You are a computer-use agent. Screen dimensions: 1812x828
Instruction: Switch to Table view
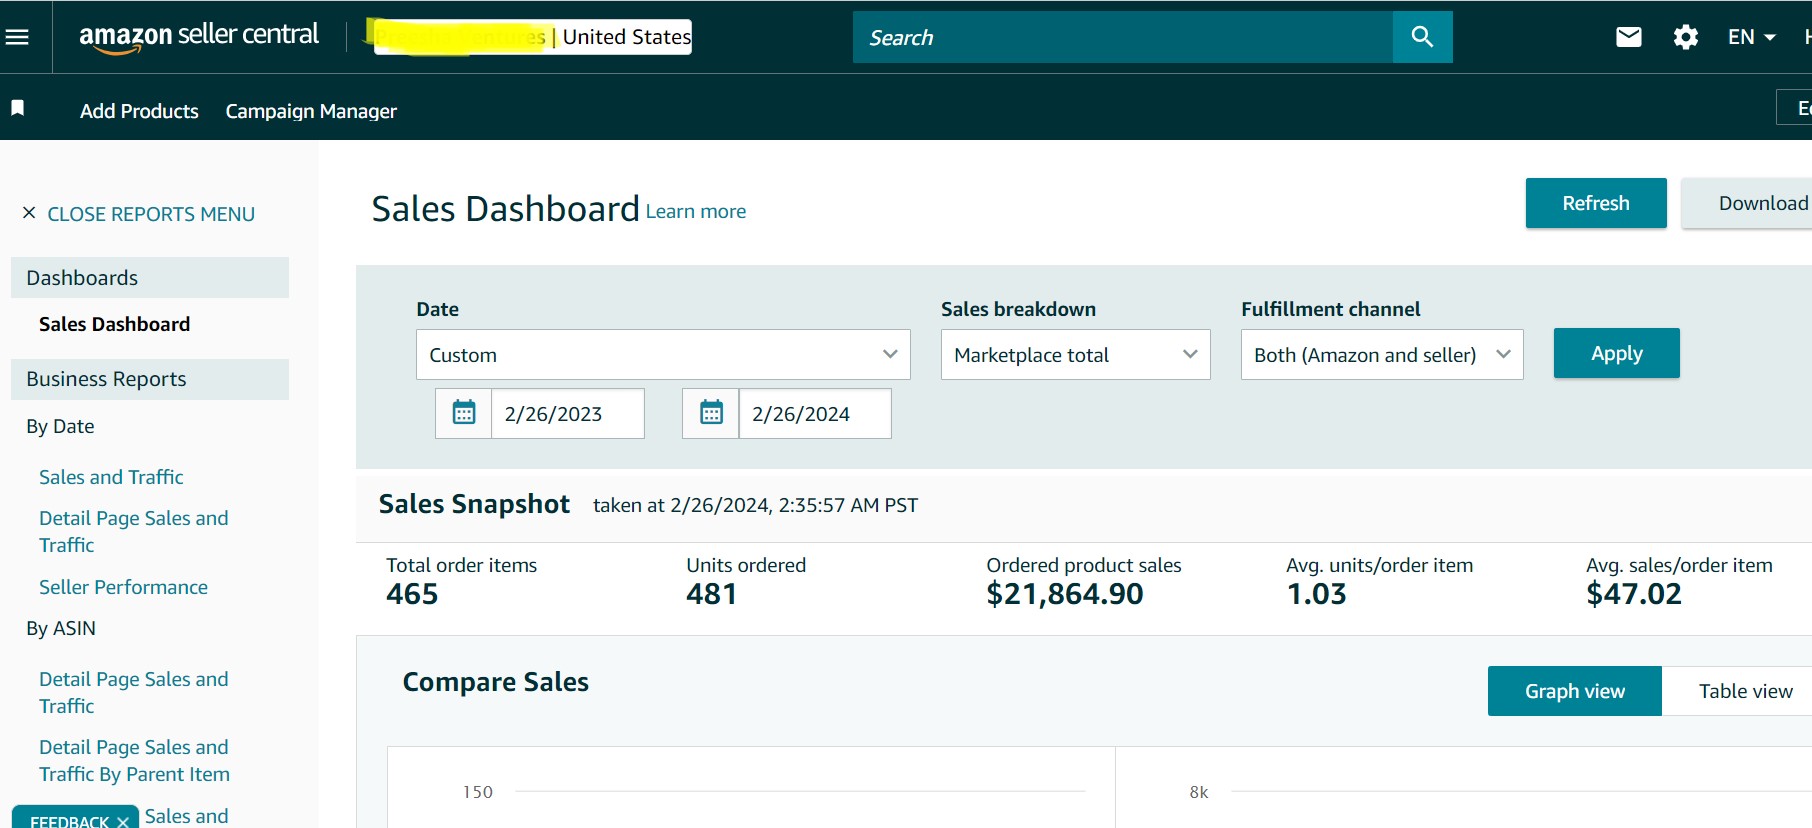pos(1745,691)
